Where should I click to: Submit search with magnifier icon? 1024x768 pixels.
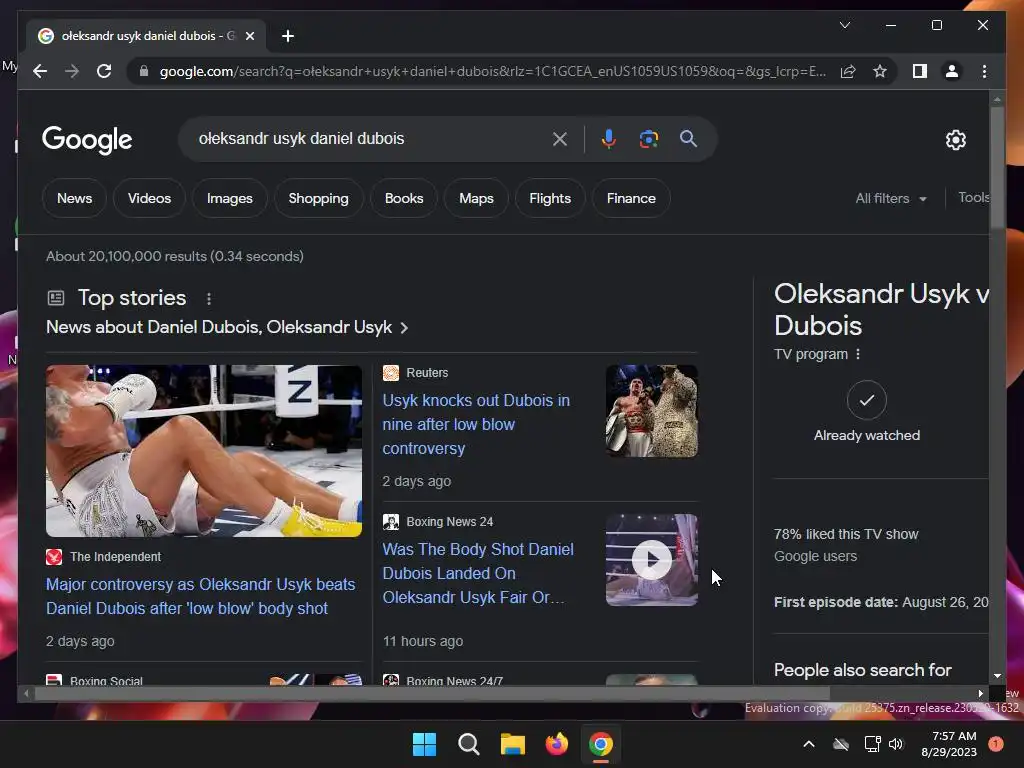tap(688, 138)
